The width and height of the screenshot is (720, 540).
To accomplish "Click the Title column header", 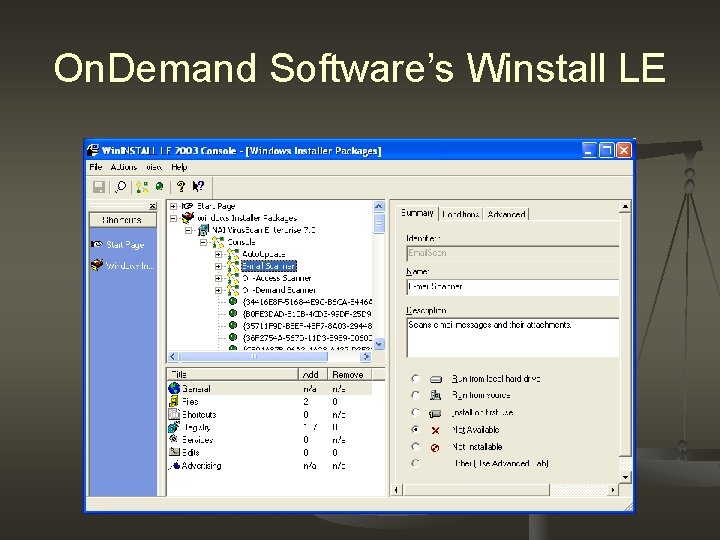I will (x=232, y=374).
